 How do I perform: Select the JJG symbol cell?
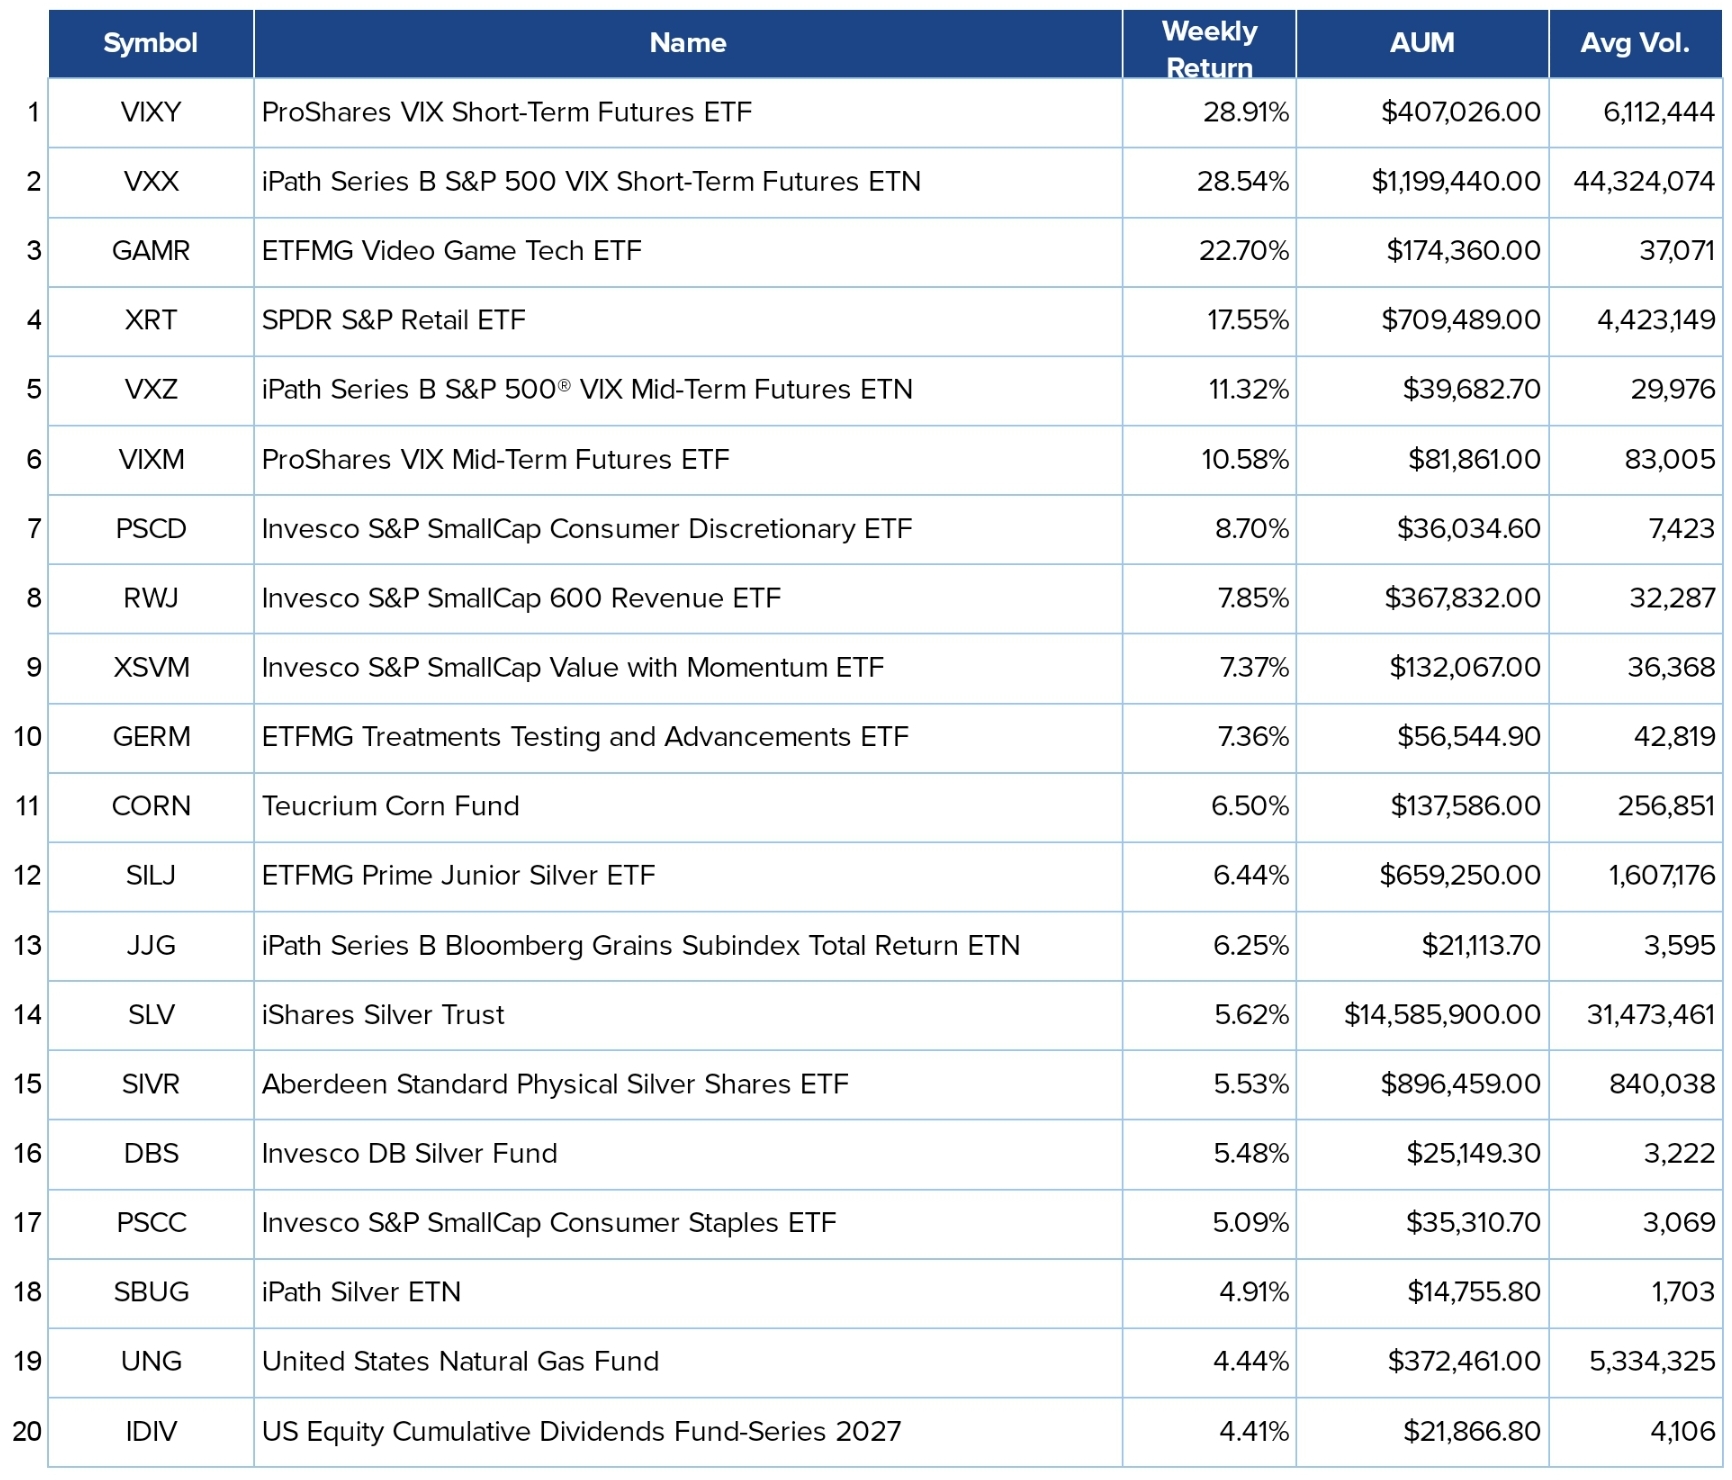(x=151, y=945)
